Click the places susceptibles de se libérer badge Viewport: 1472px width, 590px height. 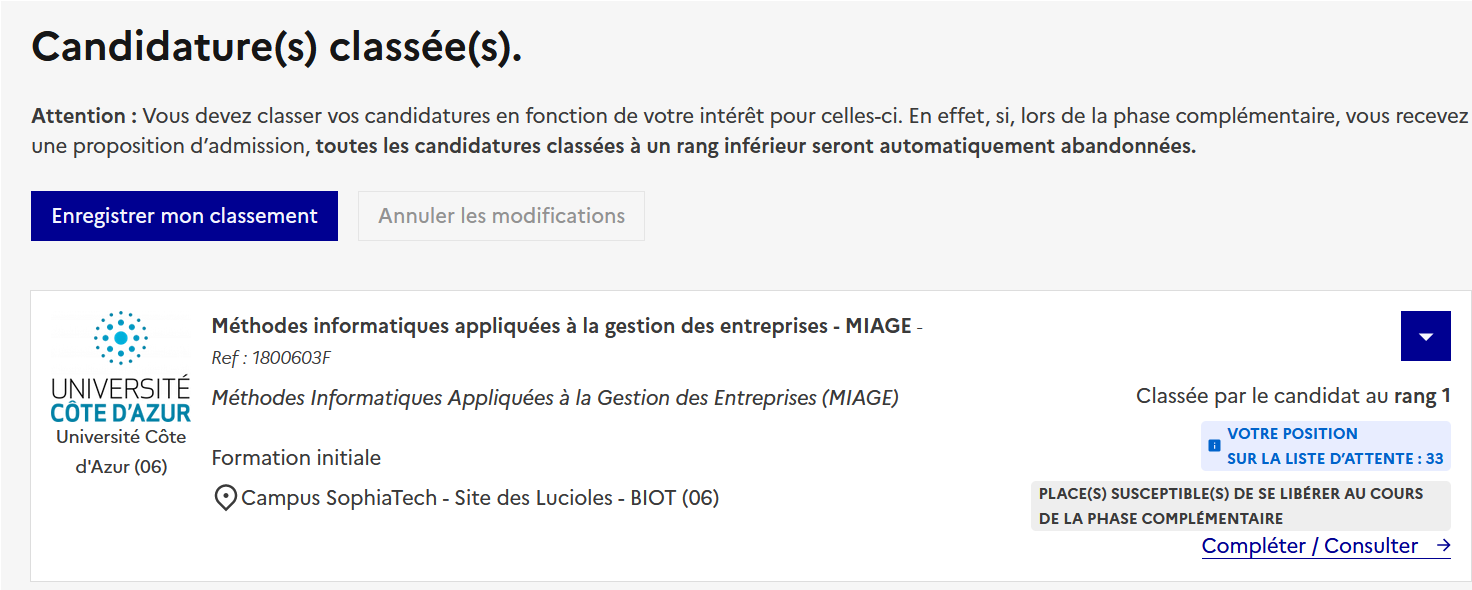coord(1240,506)
